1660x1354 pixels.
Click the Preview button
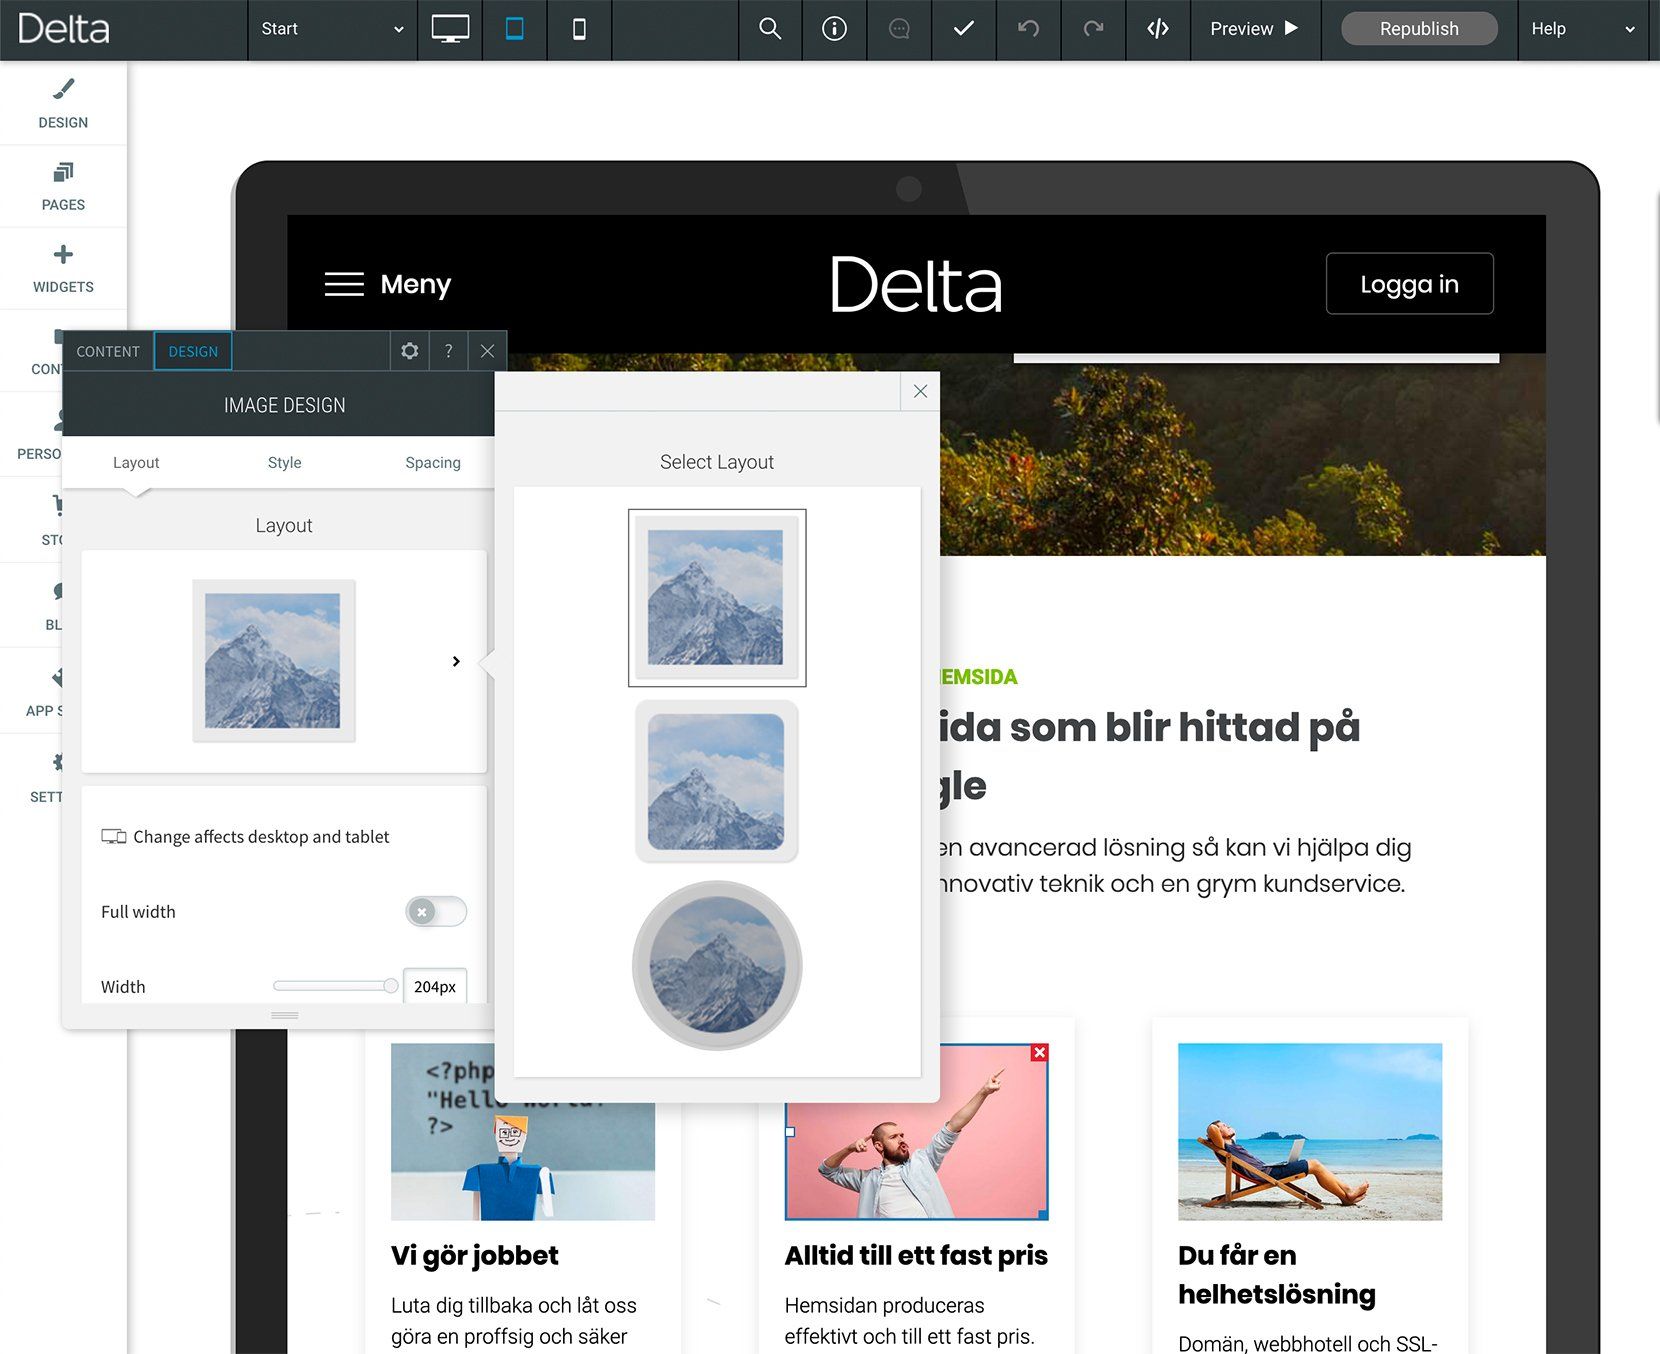click(1254, 29)
